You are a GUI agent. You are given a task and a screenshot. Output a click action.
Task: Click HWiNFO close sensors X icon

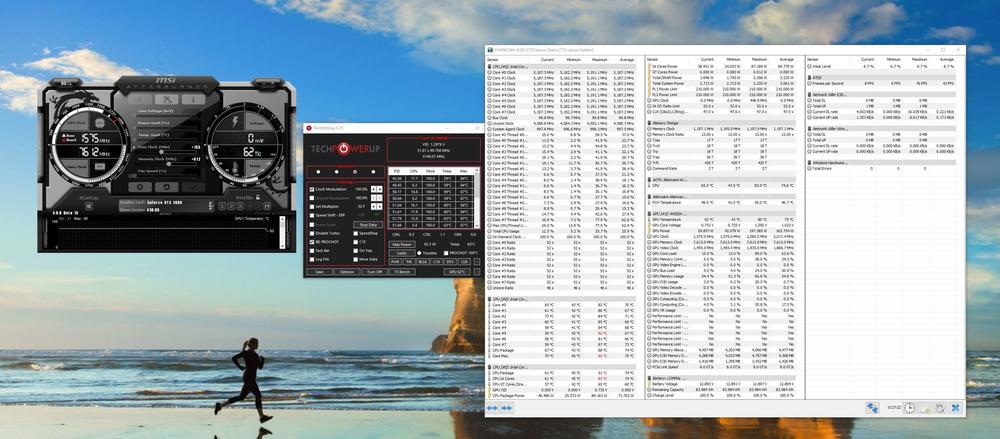click(x=956, y=408)
